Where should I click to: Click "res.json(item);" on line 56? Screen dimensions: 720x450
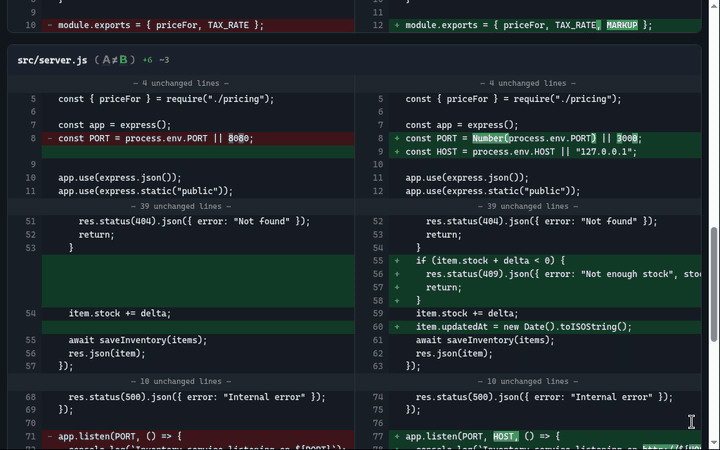pos(107,354)
